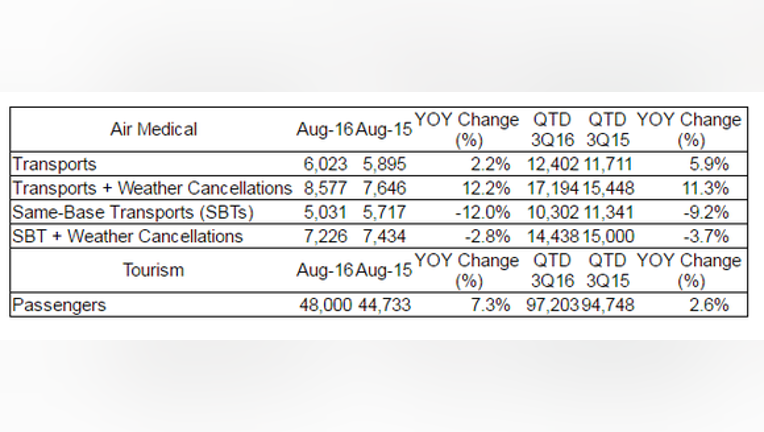The image size is (764, 432).
Task: Select Transports + Weather Cancellations row label
Action: point(152,188)
